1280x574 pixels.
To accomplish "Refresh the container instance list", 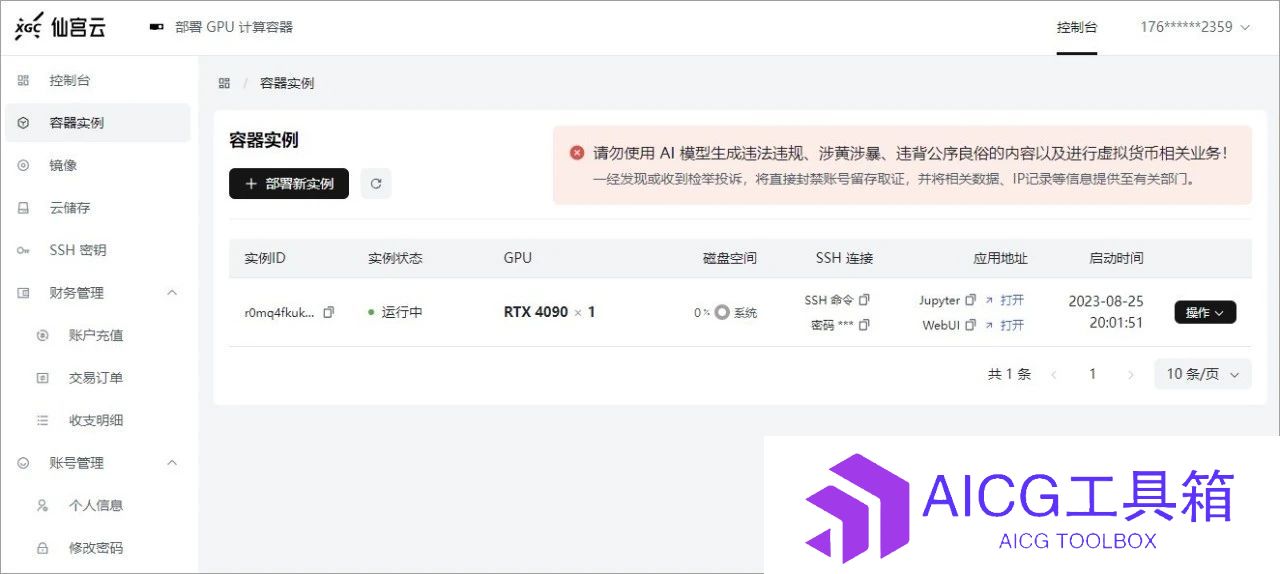I will click(376, 184).
